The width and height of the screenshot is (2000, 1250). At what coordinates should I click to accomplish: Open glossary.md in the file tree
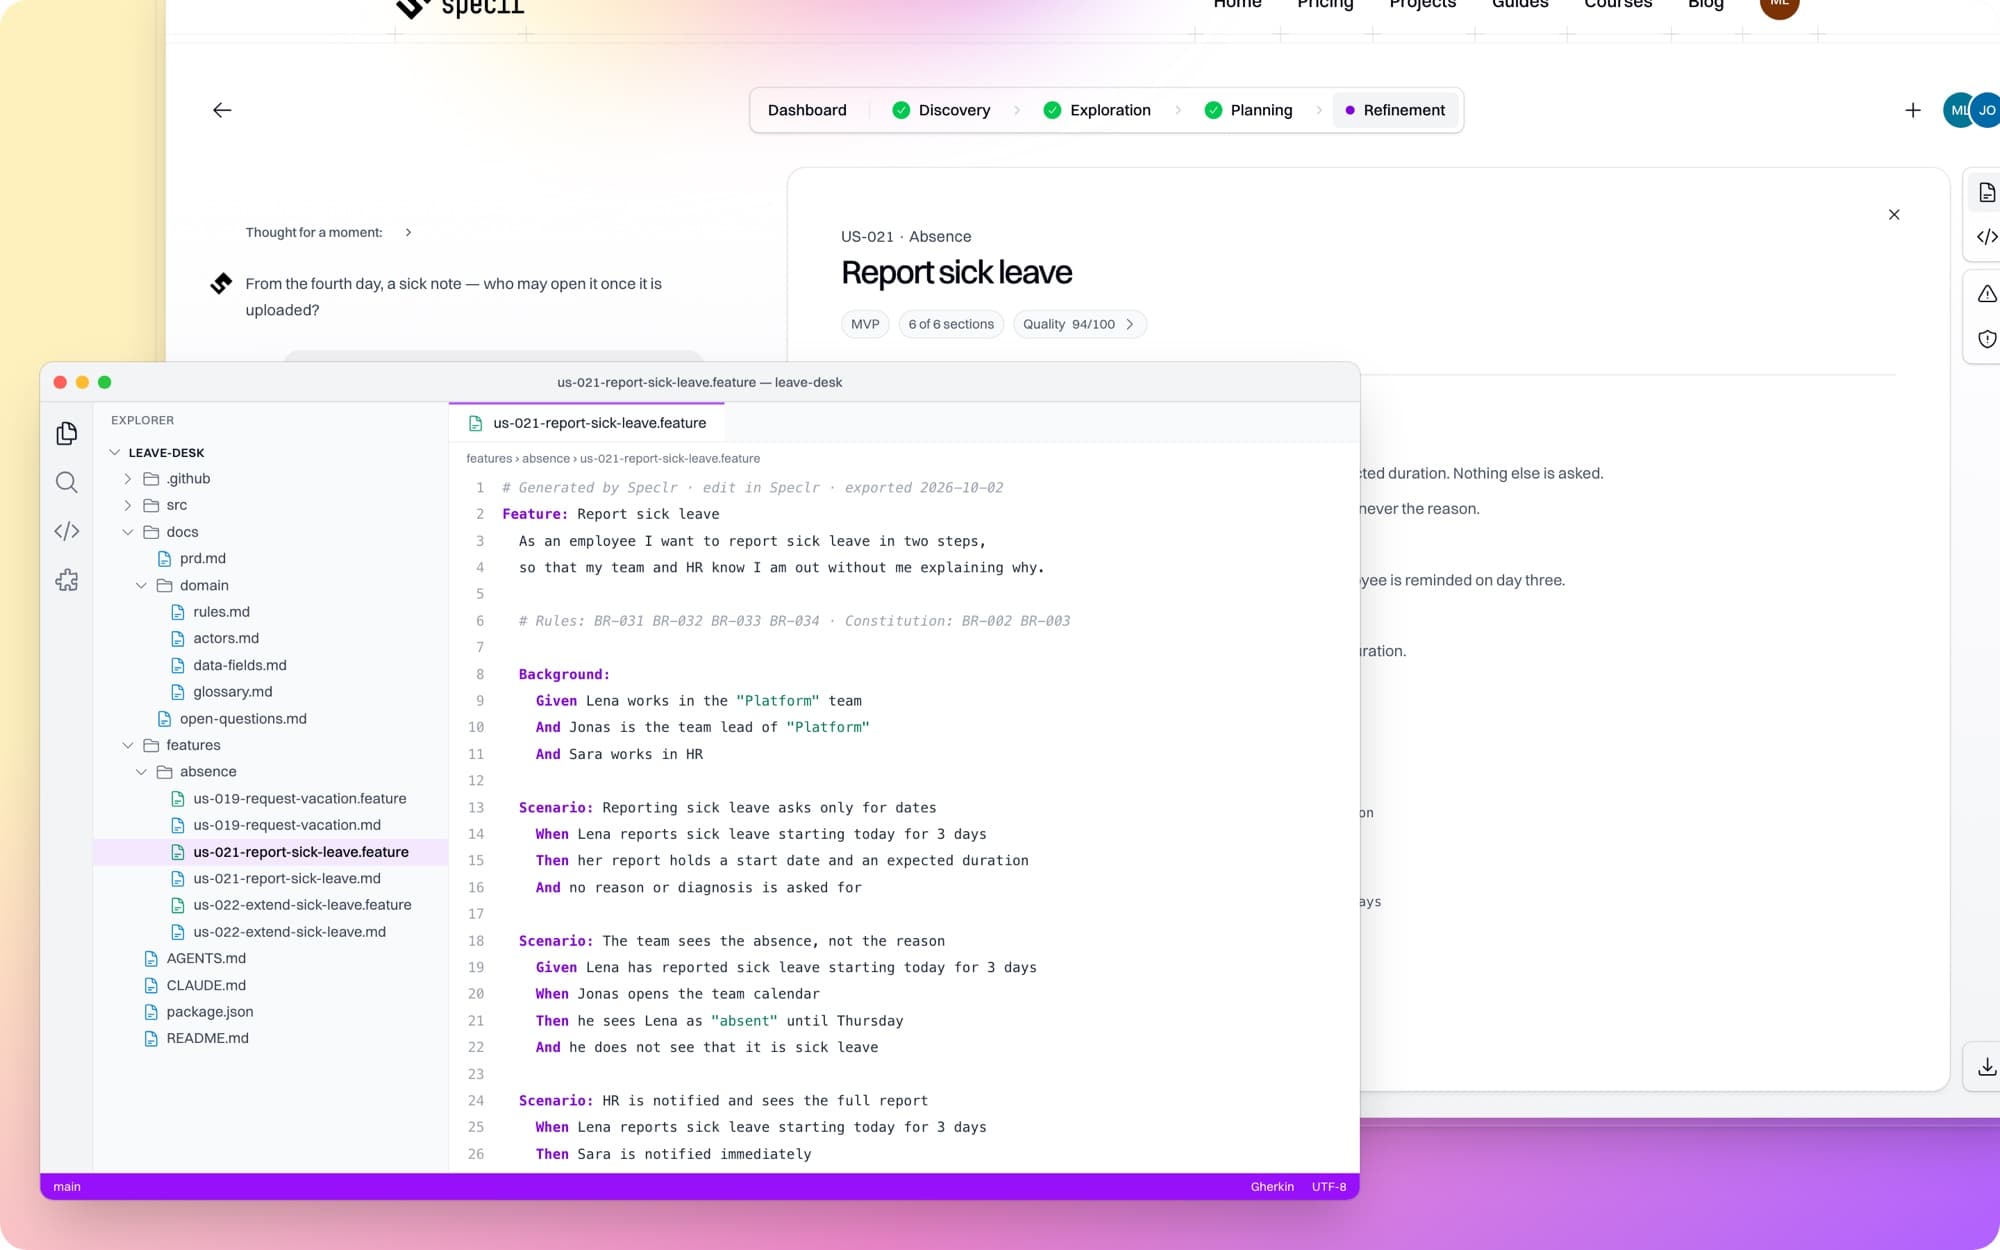point(232,692)
